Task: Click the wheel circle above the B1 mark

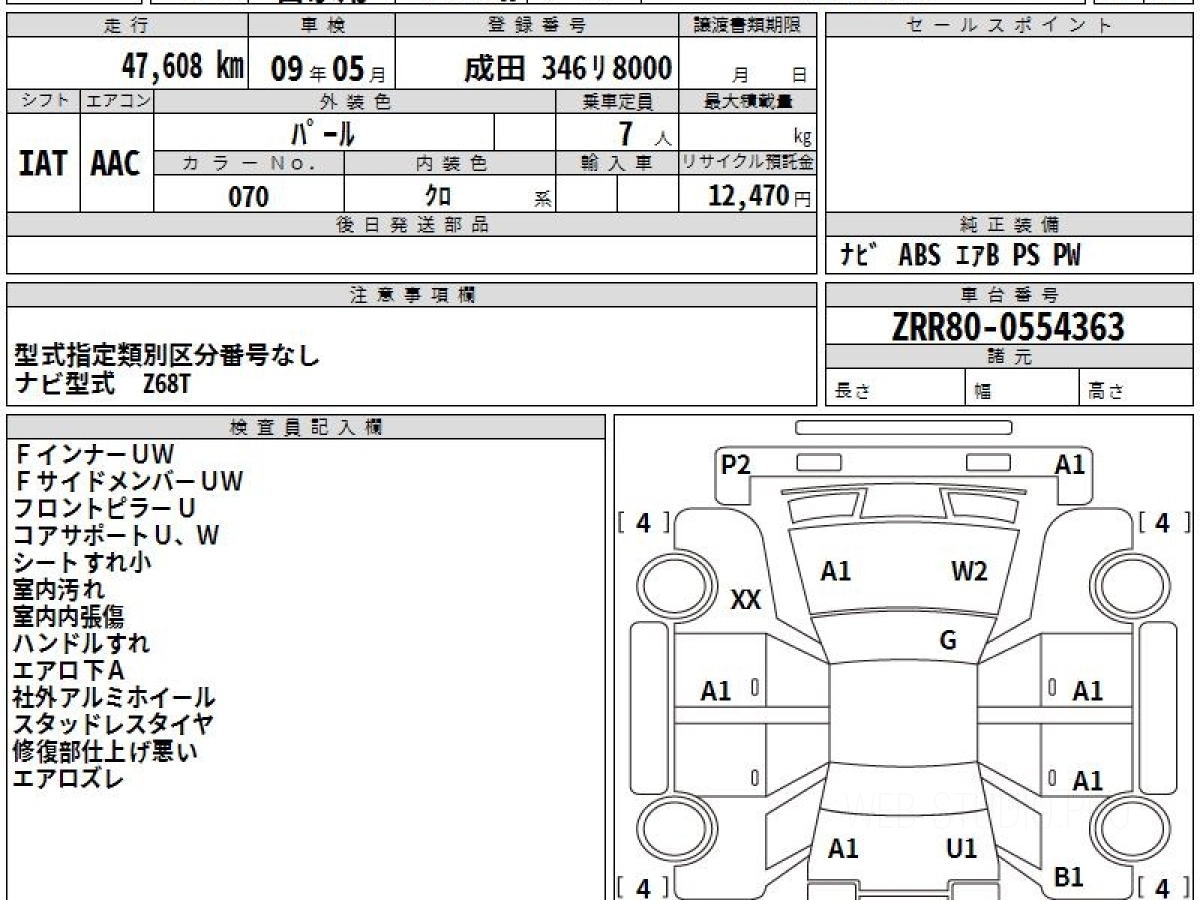Action: [x=1128, y=827]
